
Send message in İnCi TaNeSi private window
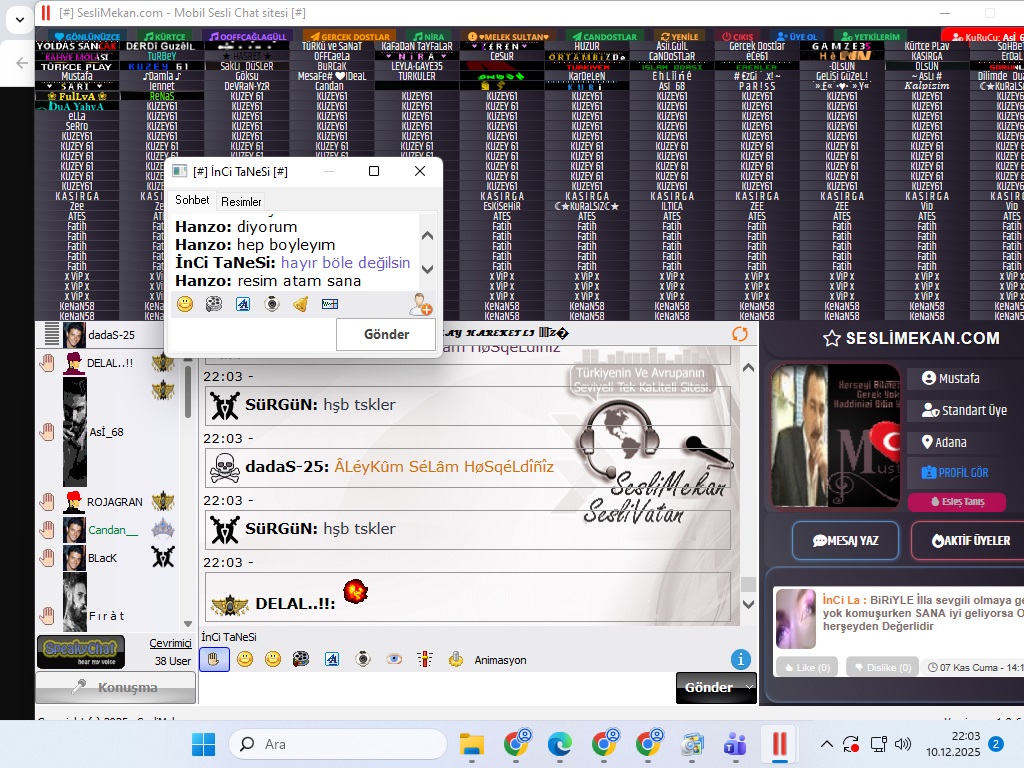(x=386, y=334)
